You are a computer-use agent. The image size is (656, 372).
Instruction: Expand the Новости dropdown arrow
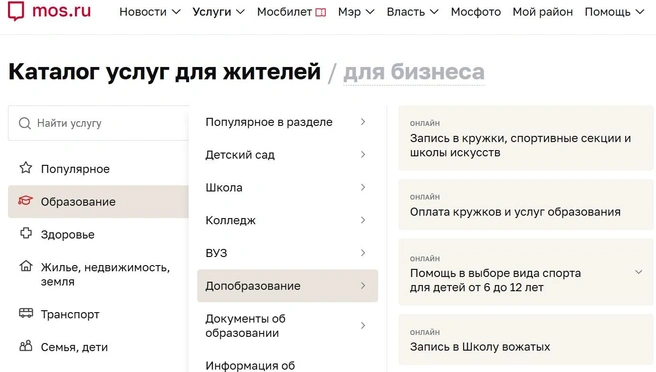[x=177, y=12]
